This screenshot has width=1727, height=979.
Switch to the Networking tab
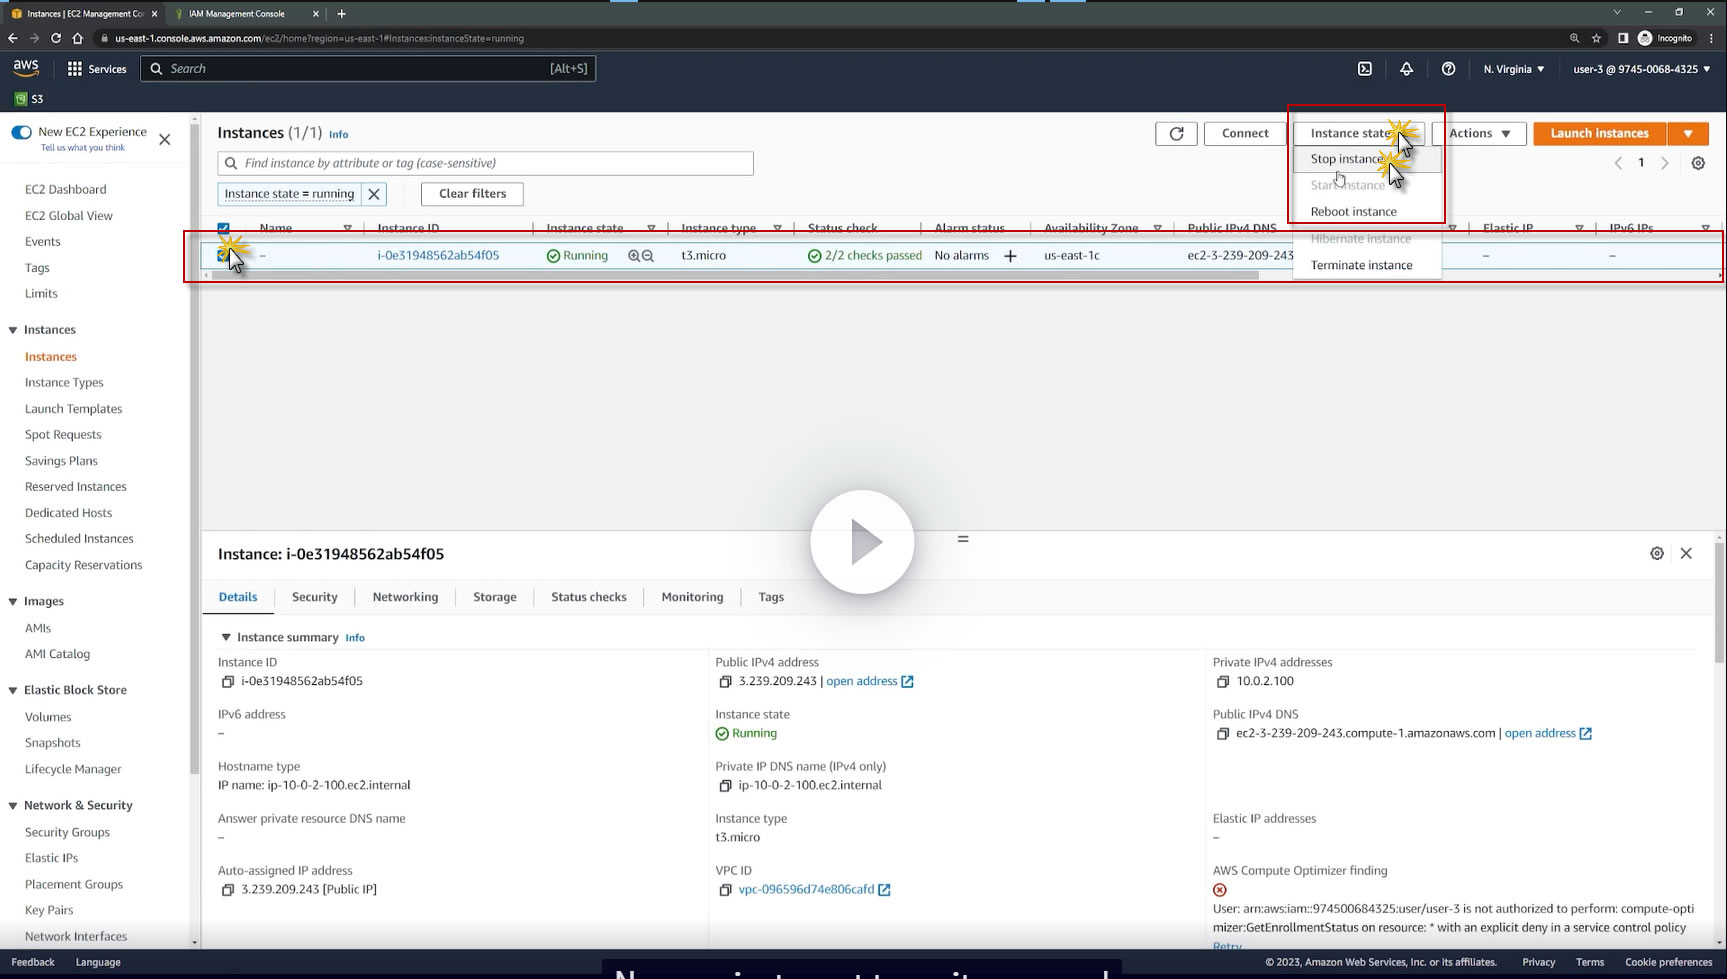click(x=405, y=597)
